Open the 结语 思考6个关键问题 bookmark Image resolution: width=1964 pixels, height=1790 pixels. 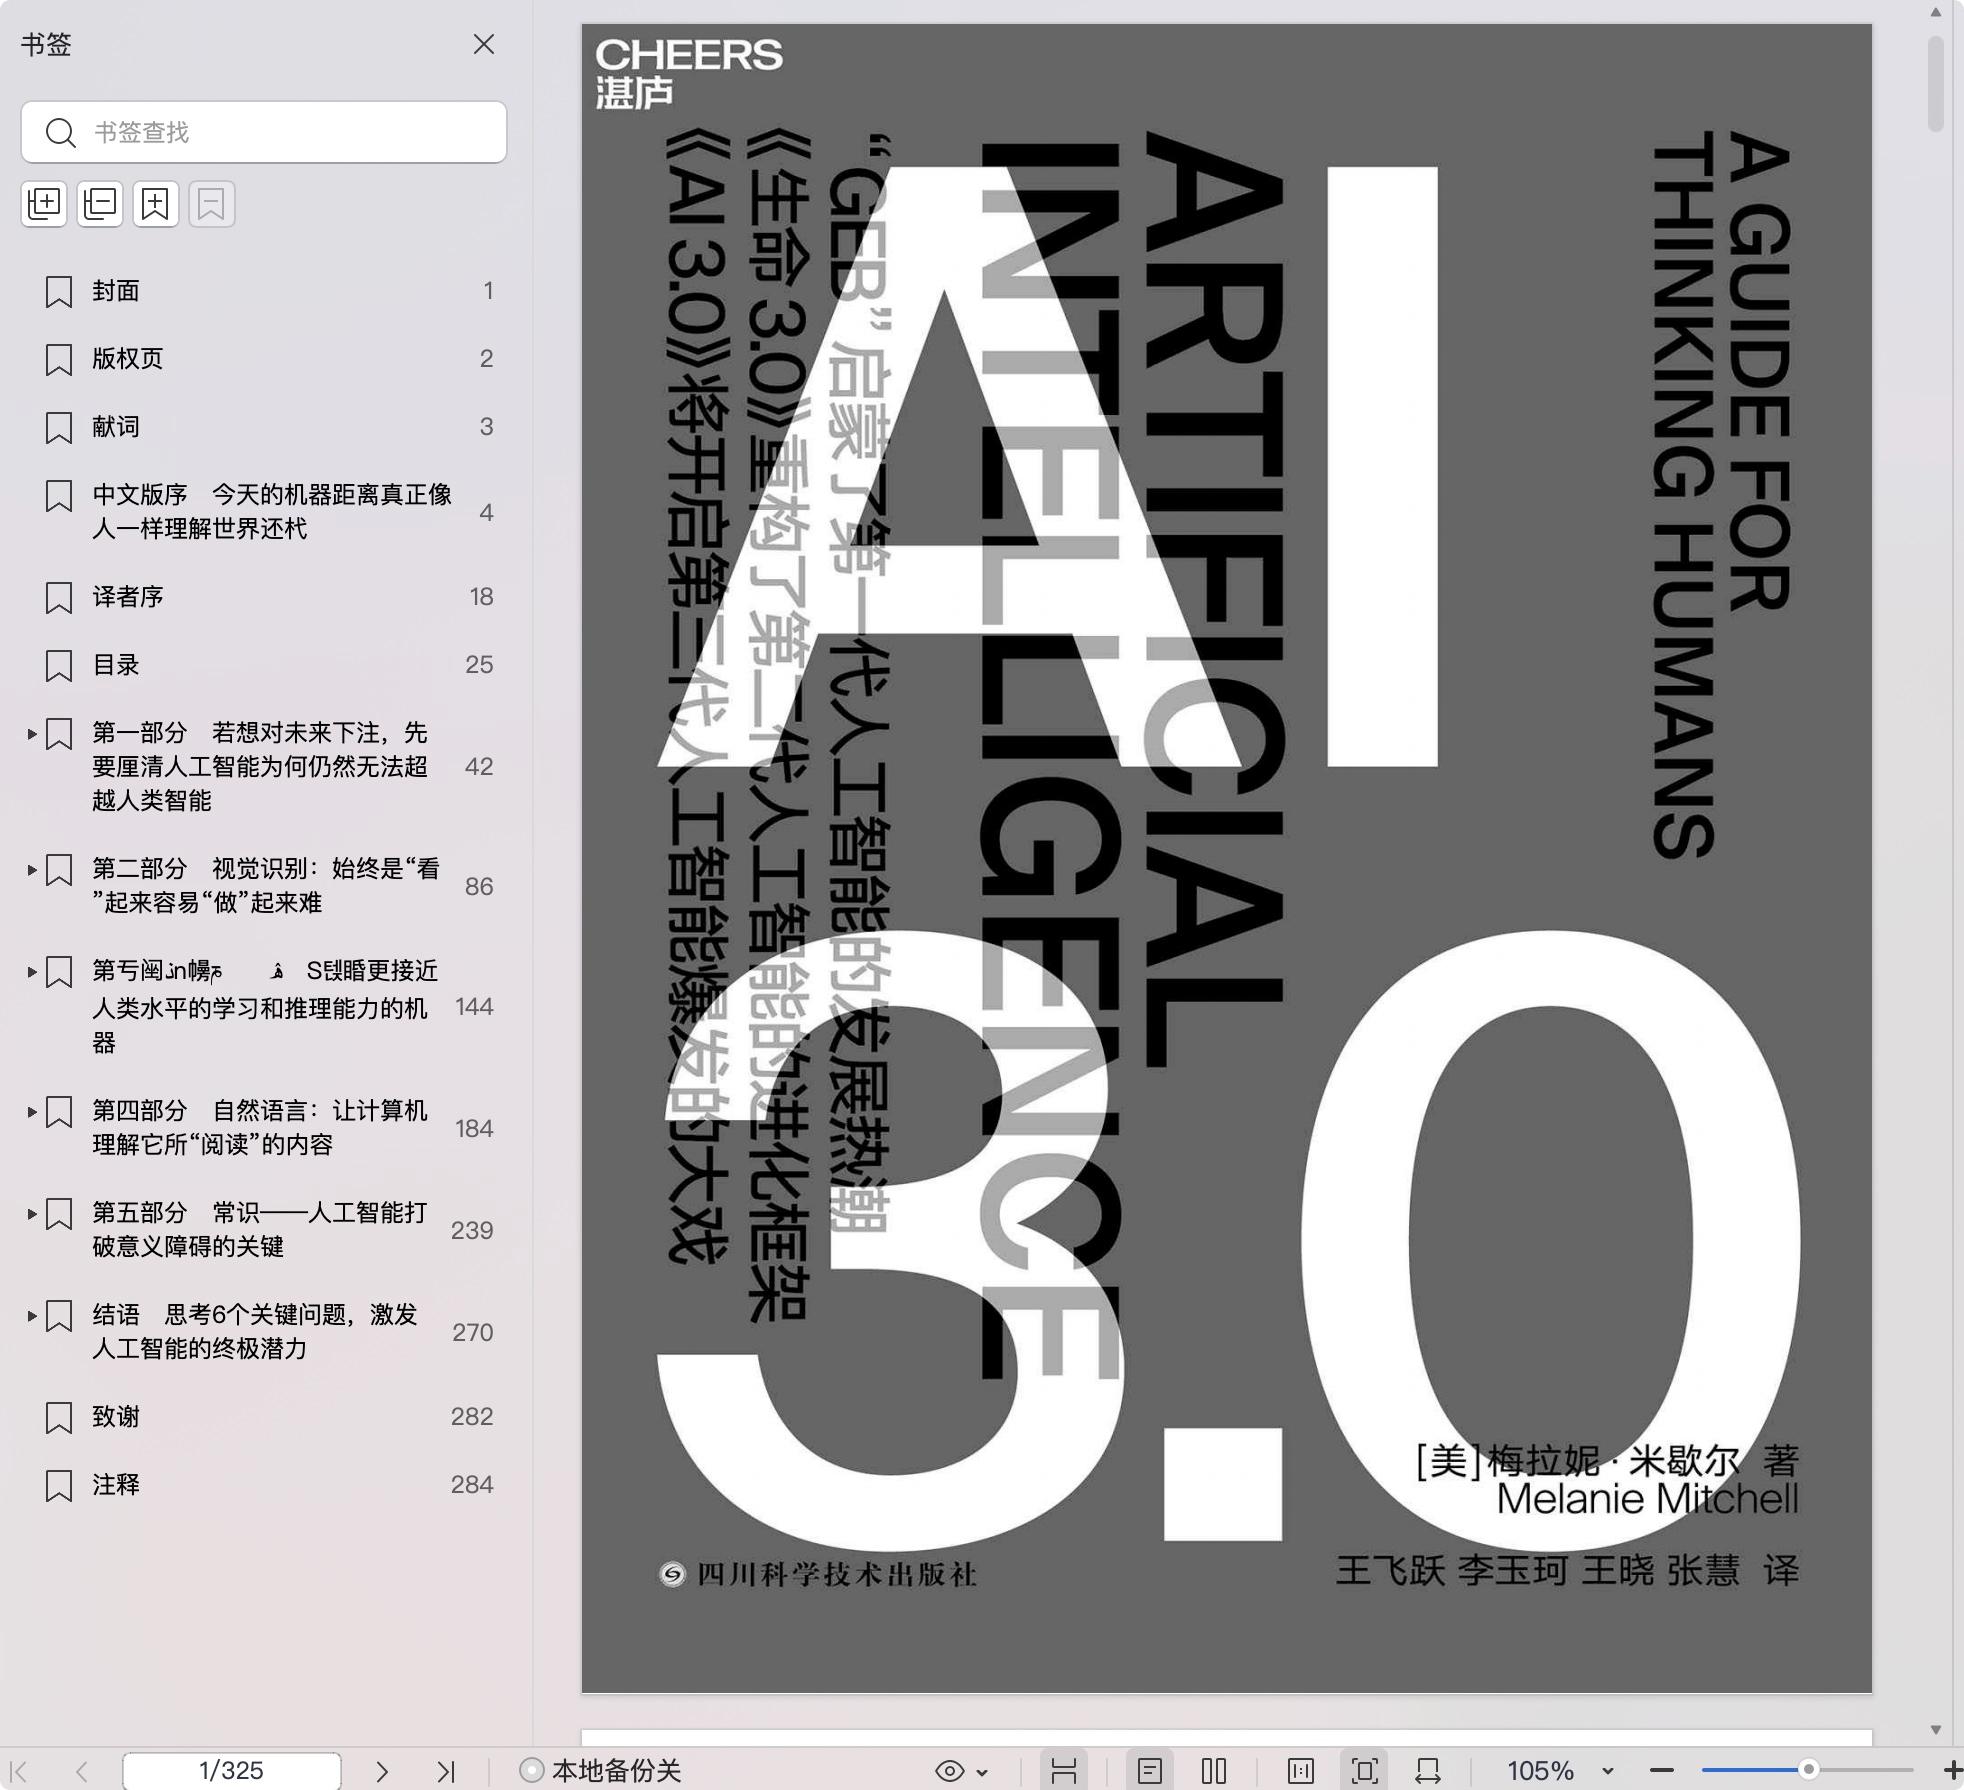tap(256, 1332)
